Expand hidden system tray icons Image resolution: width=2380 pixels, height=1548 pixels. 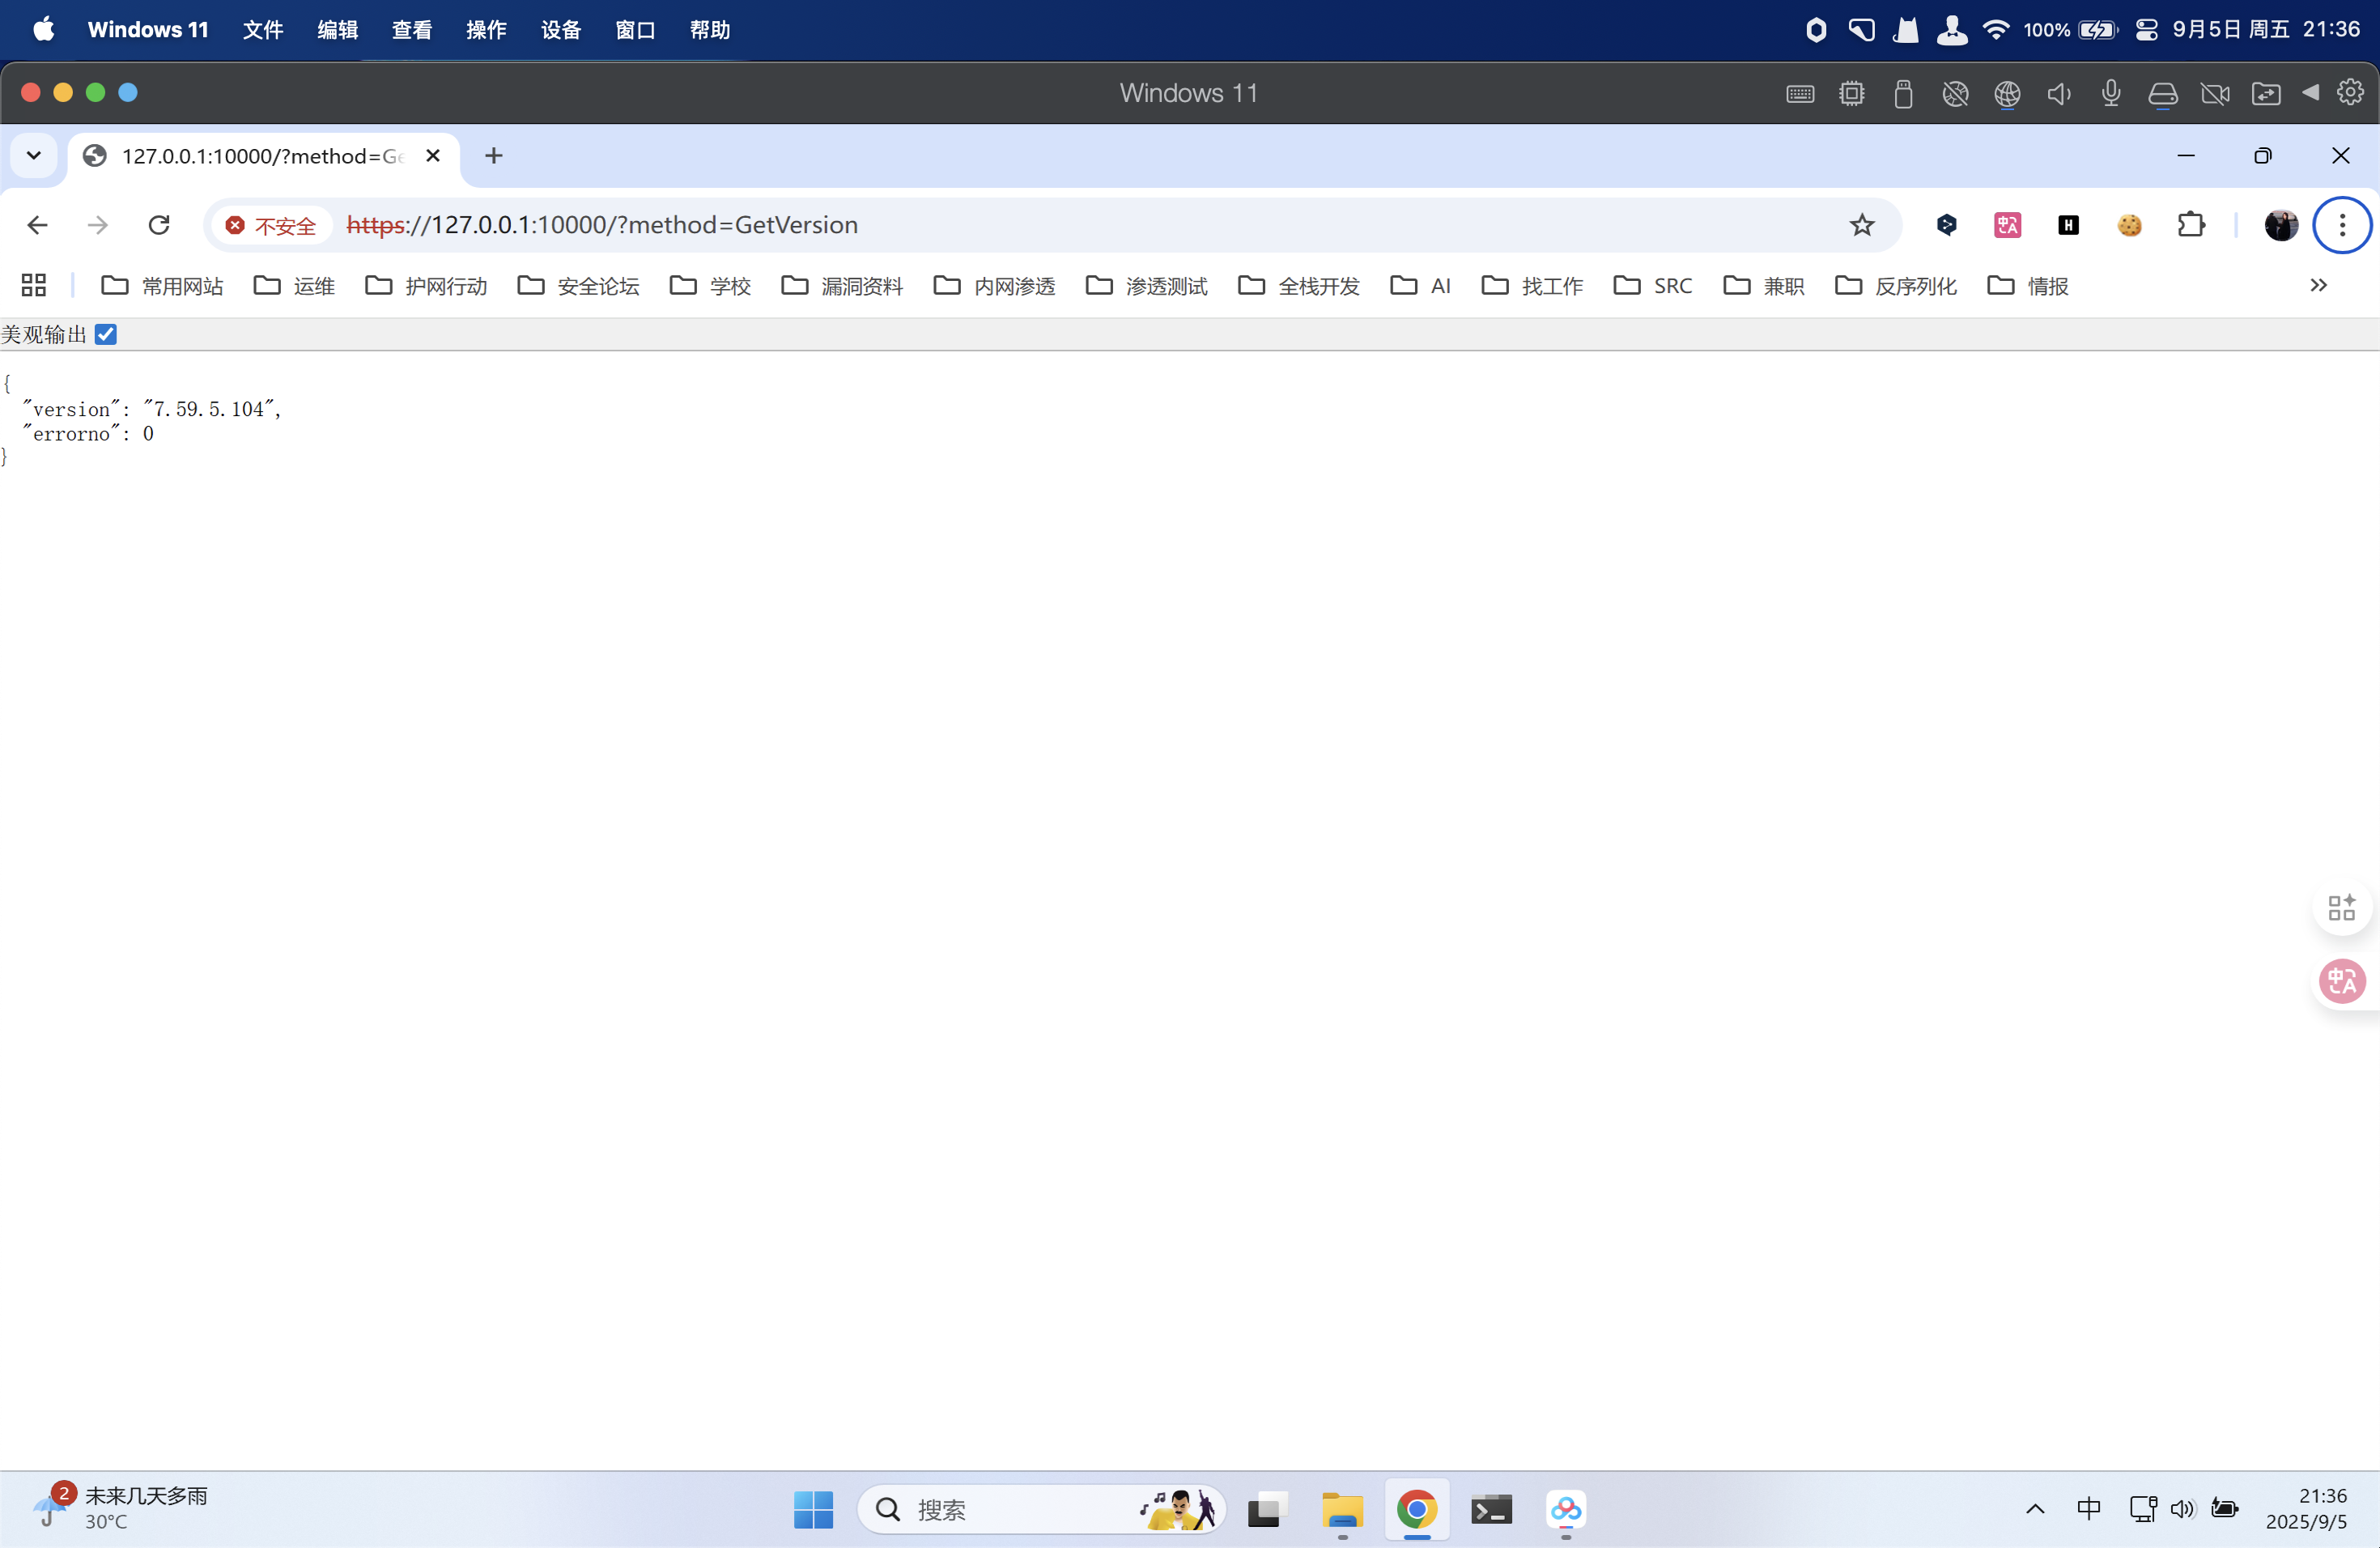tap(2035, 1509)
